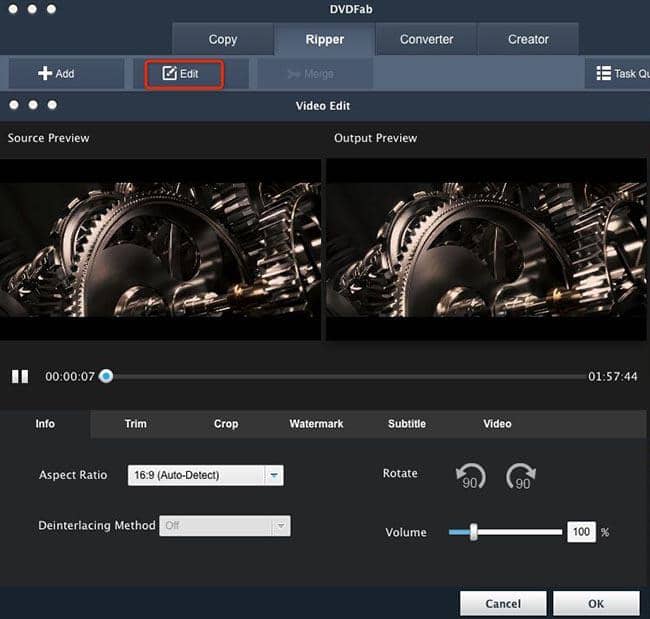Open the Task Queue list
Screen dimensions: 650x619
618,74
